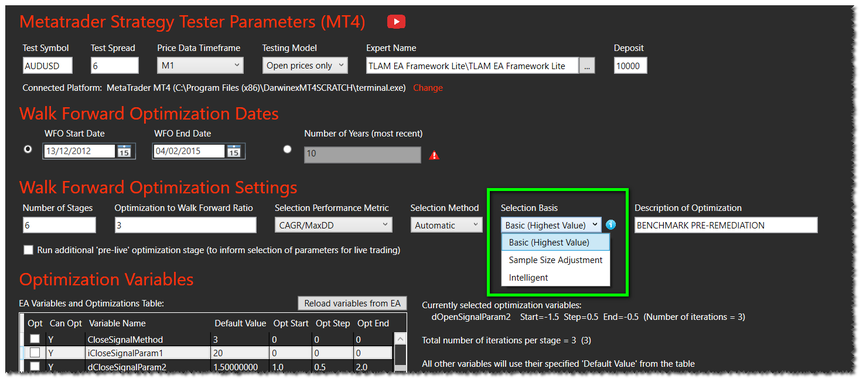Choose Sample Size Adjustment from the list

click(555, 260)
